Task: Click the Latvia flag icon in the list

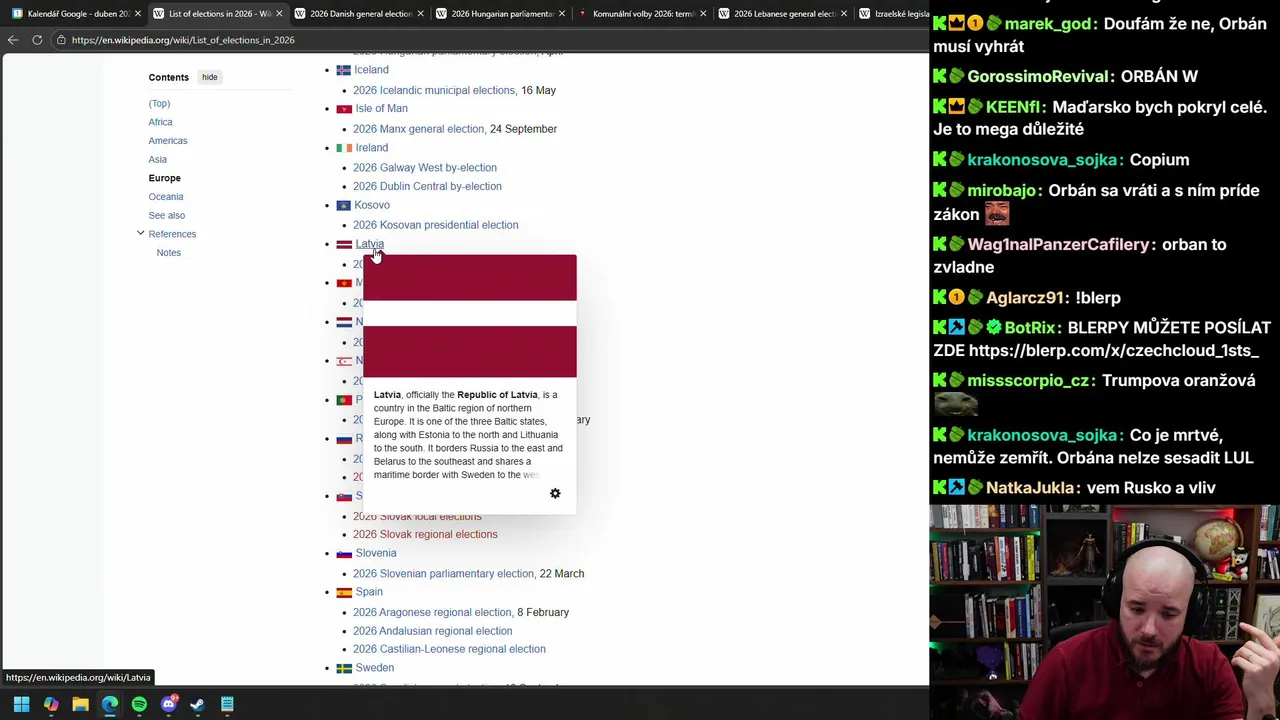Action: coord(343,244)
